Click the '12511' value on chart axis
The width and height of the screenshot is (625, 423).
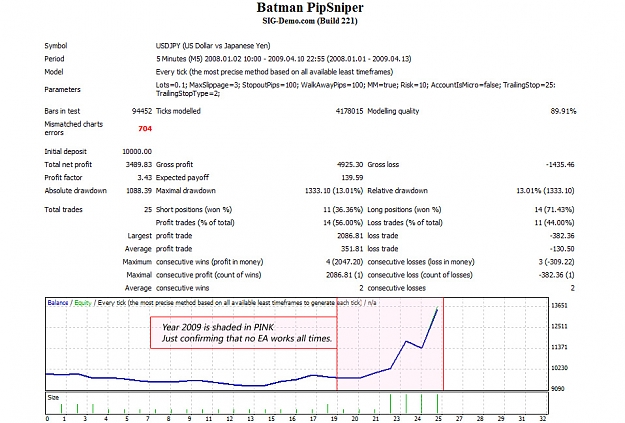pyautogui.click(x=559, y=327)
